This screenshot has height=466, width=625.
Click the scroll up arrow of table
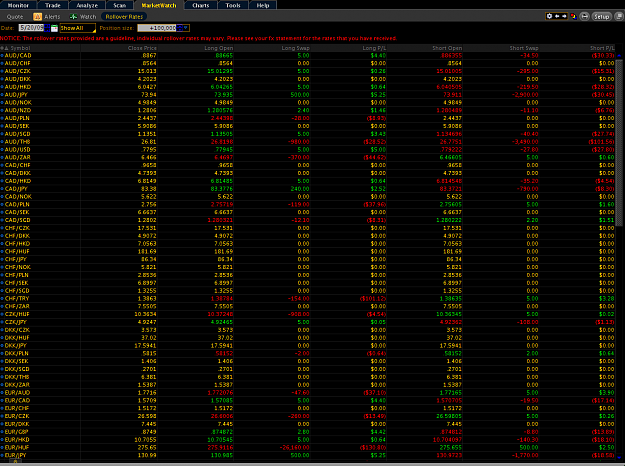619,56
